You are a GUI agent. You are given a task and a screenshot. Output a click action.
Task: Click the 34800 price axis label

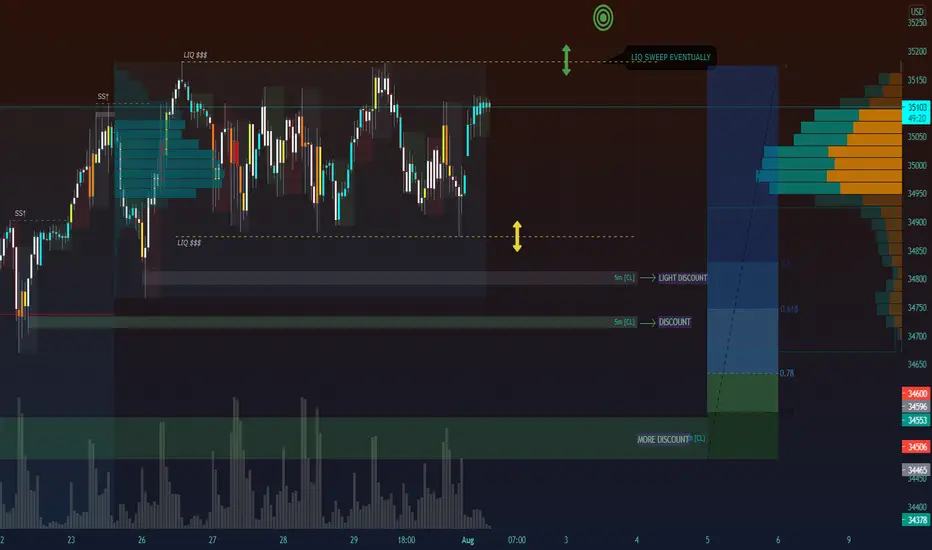tap(917, 279)
